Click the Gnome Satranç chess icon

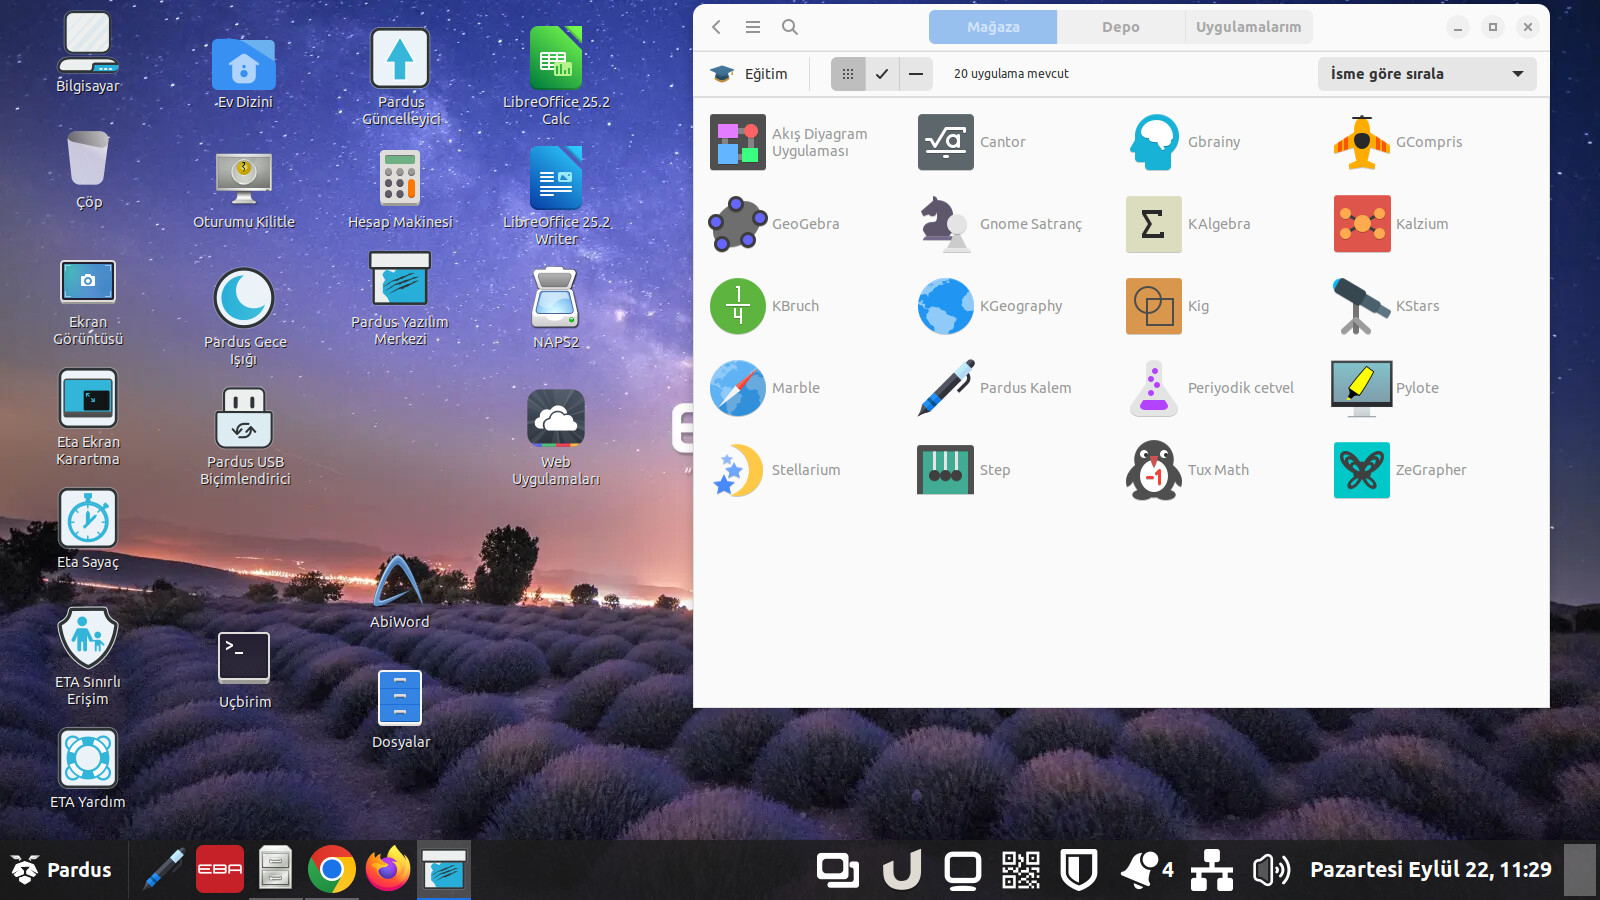(945, 224)
